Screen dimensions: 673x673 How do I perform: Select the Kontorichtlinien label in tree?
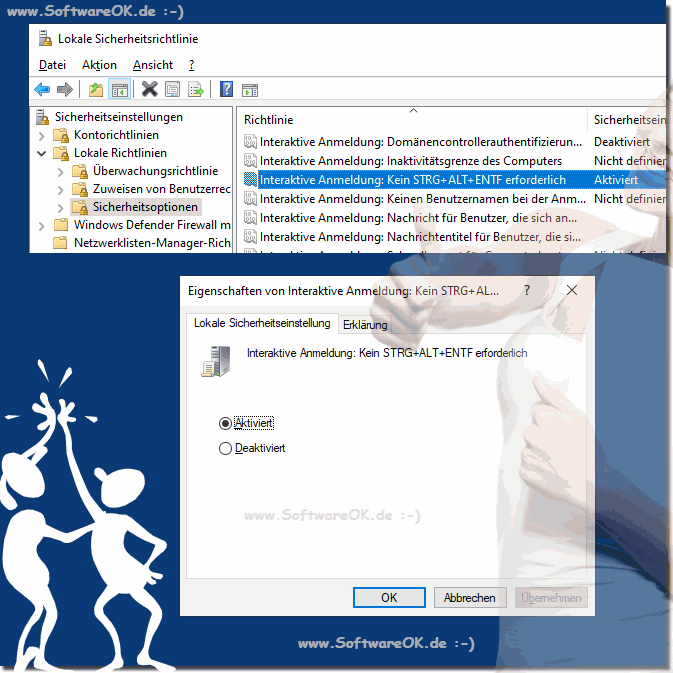(x=116, y=135)
